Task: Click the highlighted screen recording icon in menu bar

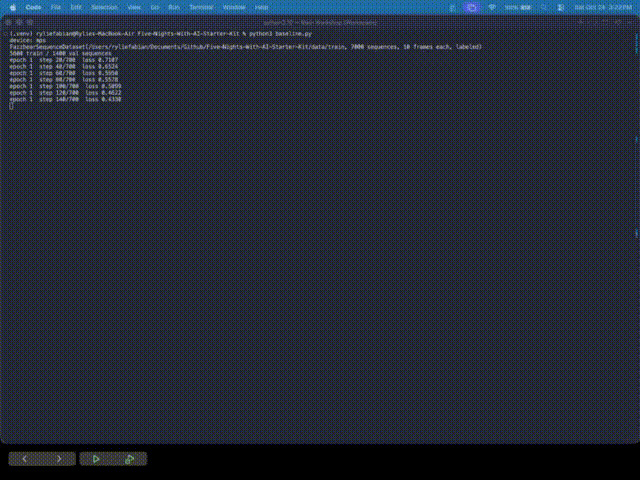Action: click(x=471, y=7)
